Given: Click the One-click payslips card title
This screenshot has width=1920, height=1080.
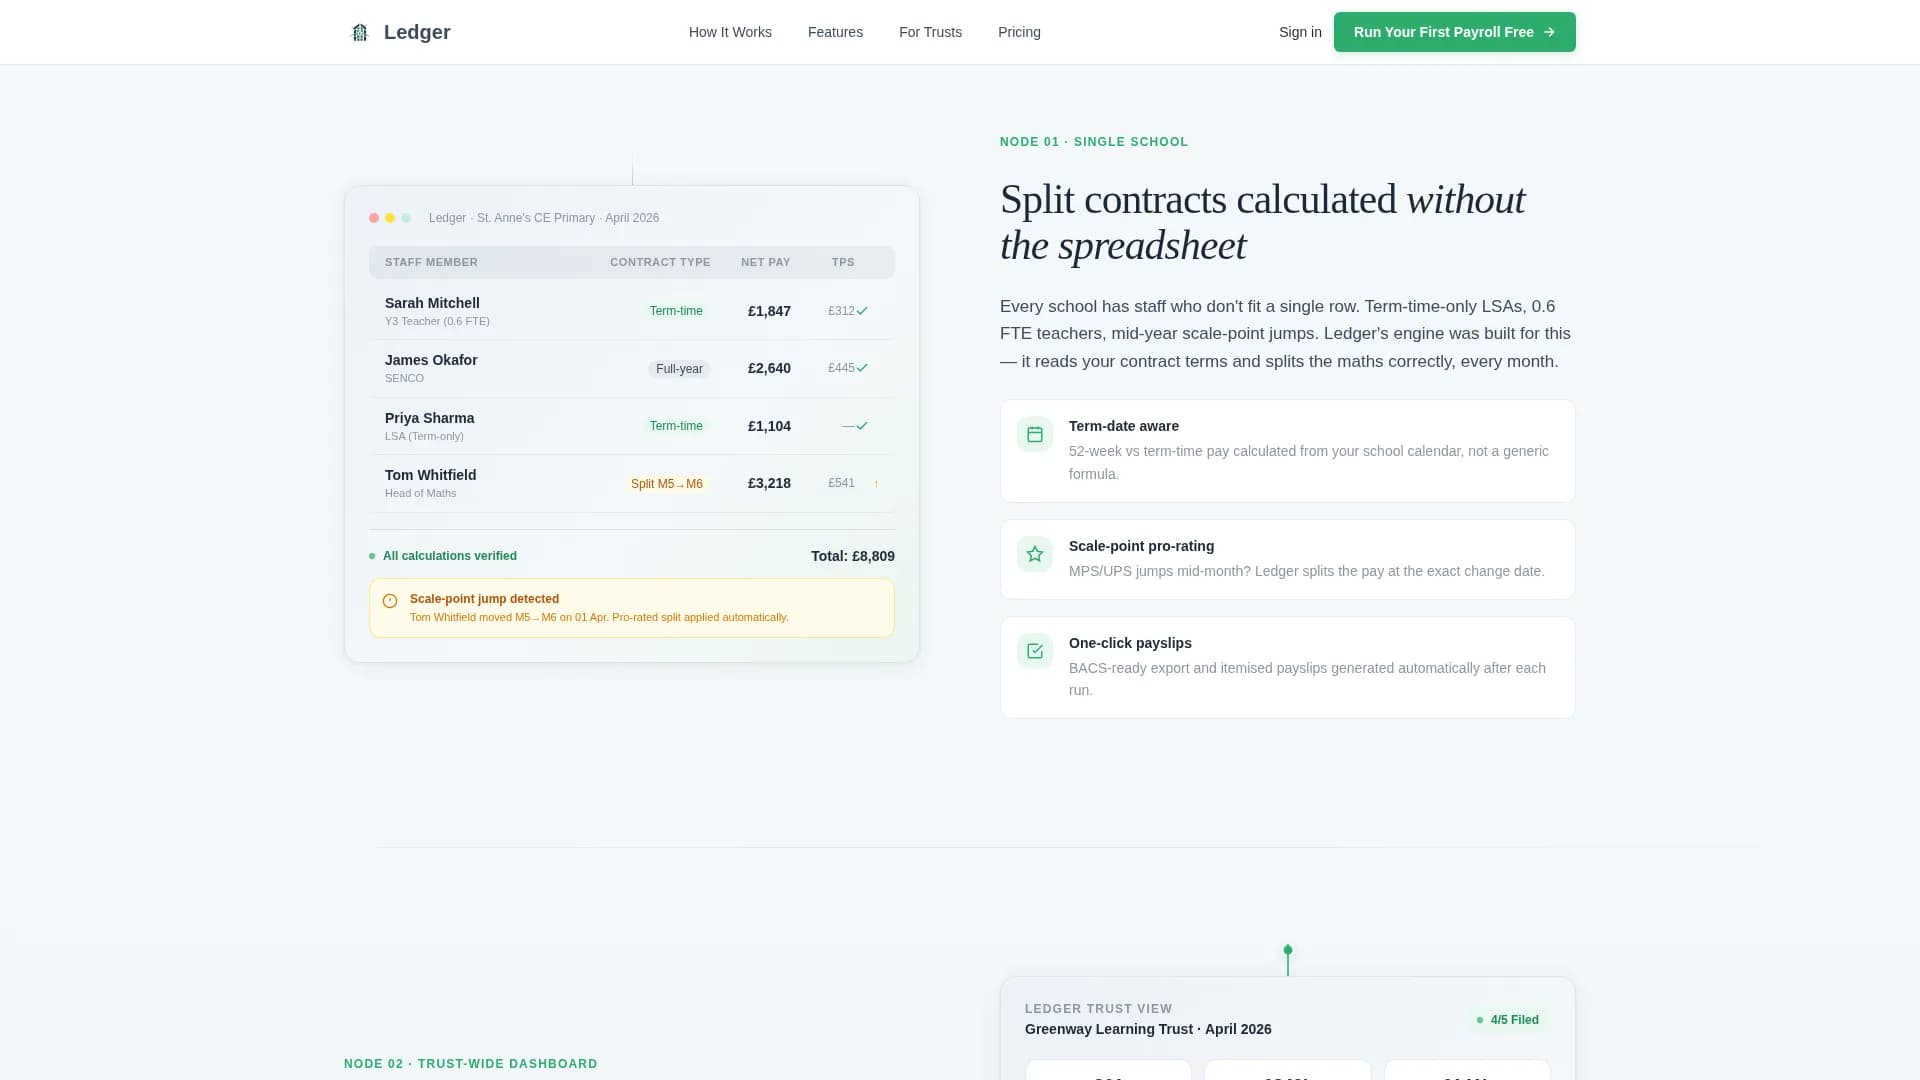Looking at the screenshot, I should 1130,643.
